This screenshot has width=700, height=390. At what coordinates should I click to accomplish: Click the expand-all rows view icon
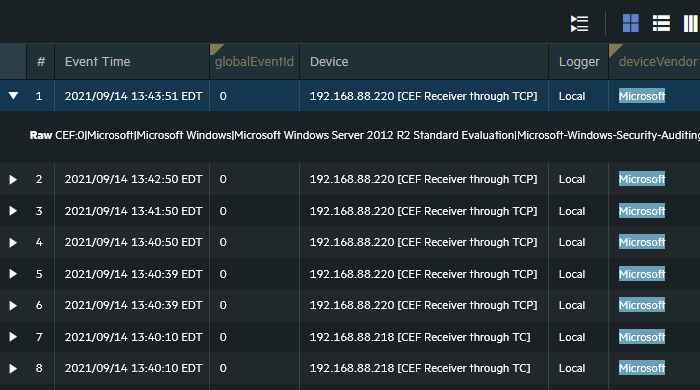click(579, 24)
